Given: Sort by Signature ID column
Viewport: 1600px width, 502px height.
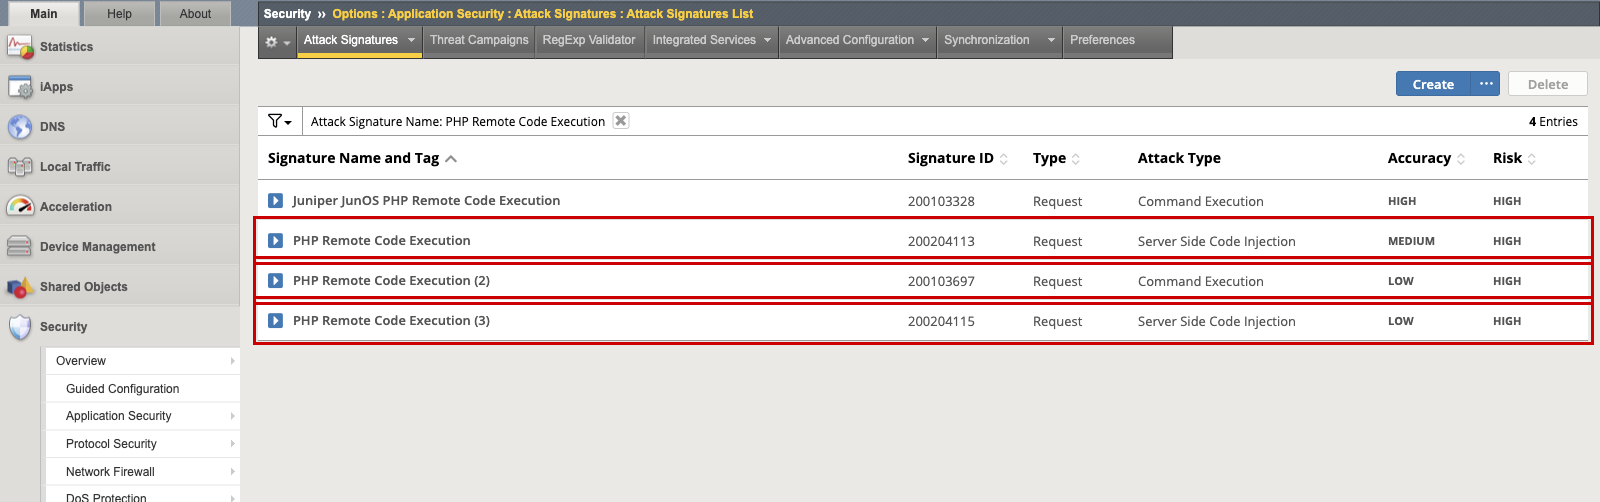Looking at the screenshot, I should pyautogui.click(x=957, y=158).
